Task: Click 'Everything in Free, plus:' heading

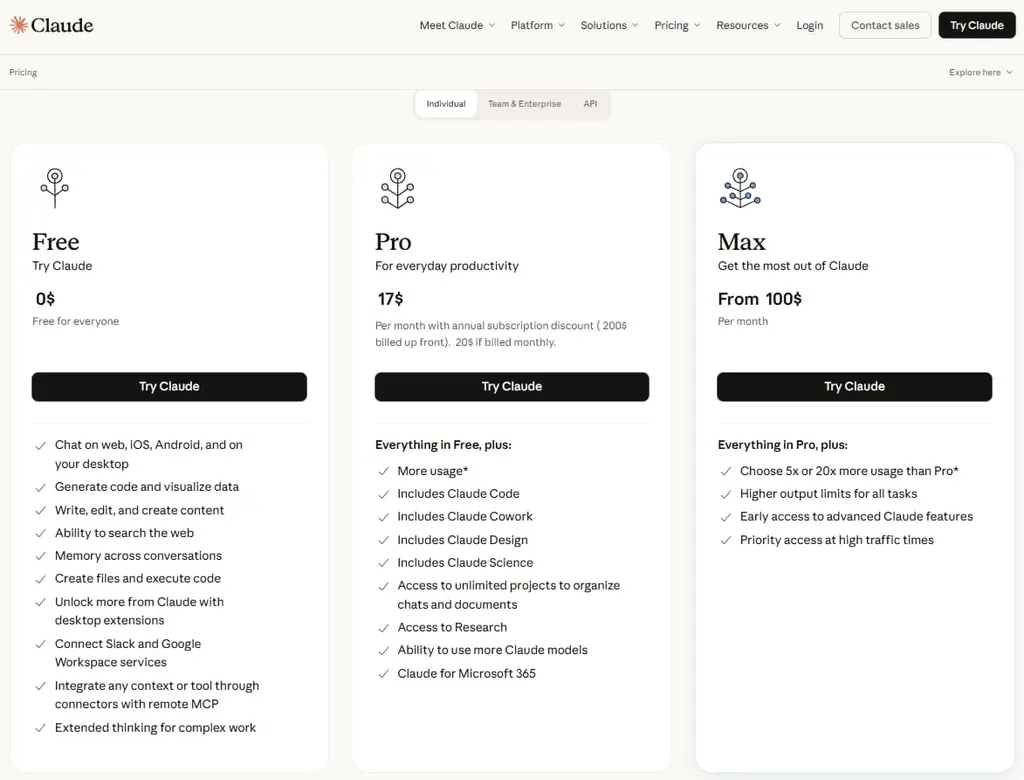Action: click(x=443, y=445)
